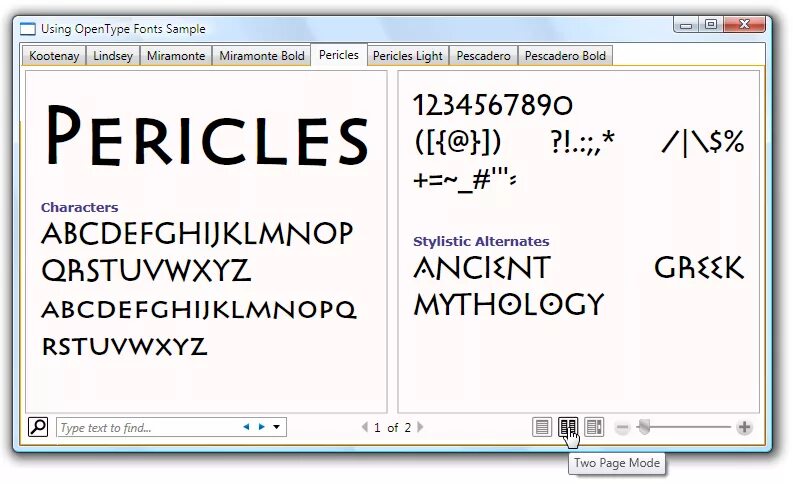This screenshot has width=793, height=484.
Task: Go to next page arrow
Action: 420,427
